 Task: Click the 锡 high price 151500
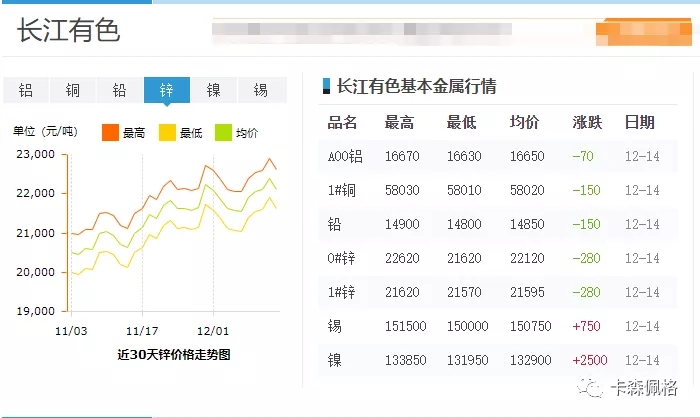click(x=406, y=326)
